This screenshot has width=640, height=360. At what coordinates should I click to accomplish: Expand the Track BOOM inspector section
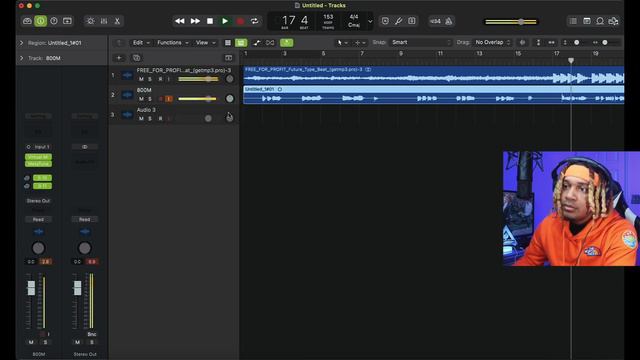22,58
